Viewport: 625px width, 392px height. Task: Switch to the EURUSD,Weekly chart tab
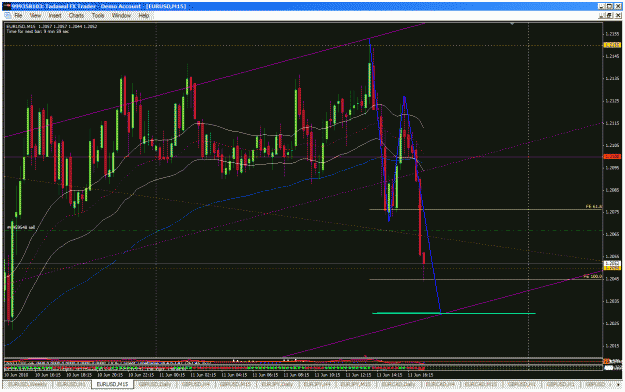[28, 384]
